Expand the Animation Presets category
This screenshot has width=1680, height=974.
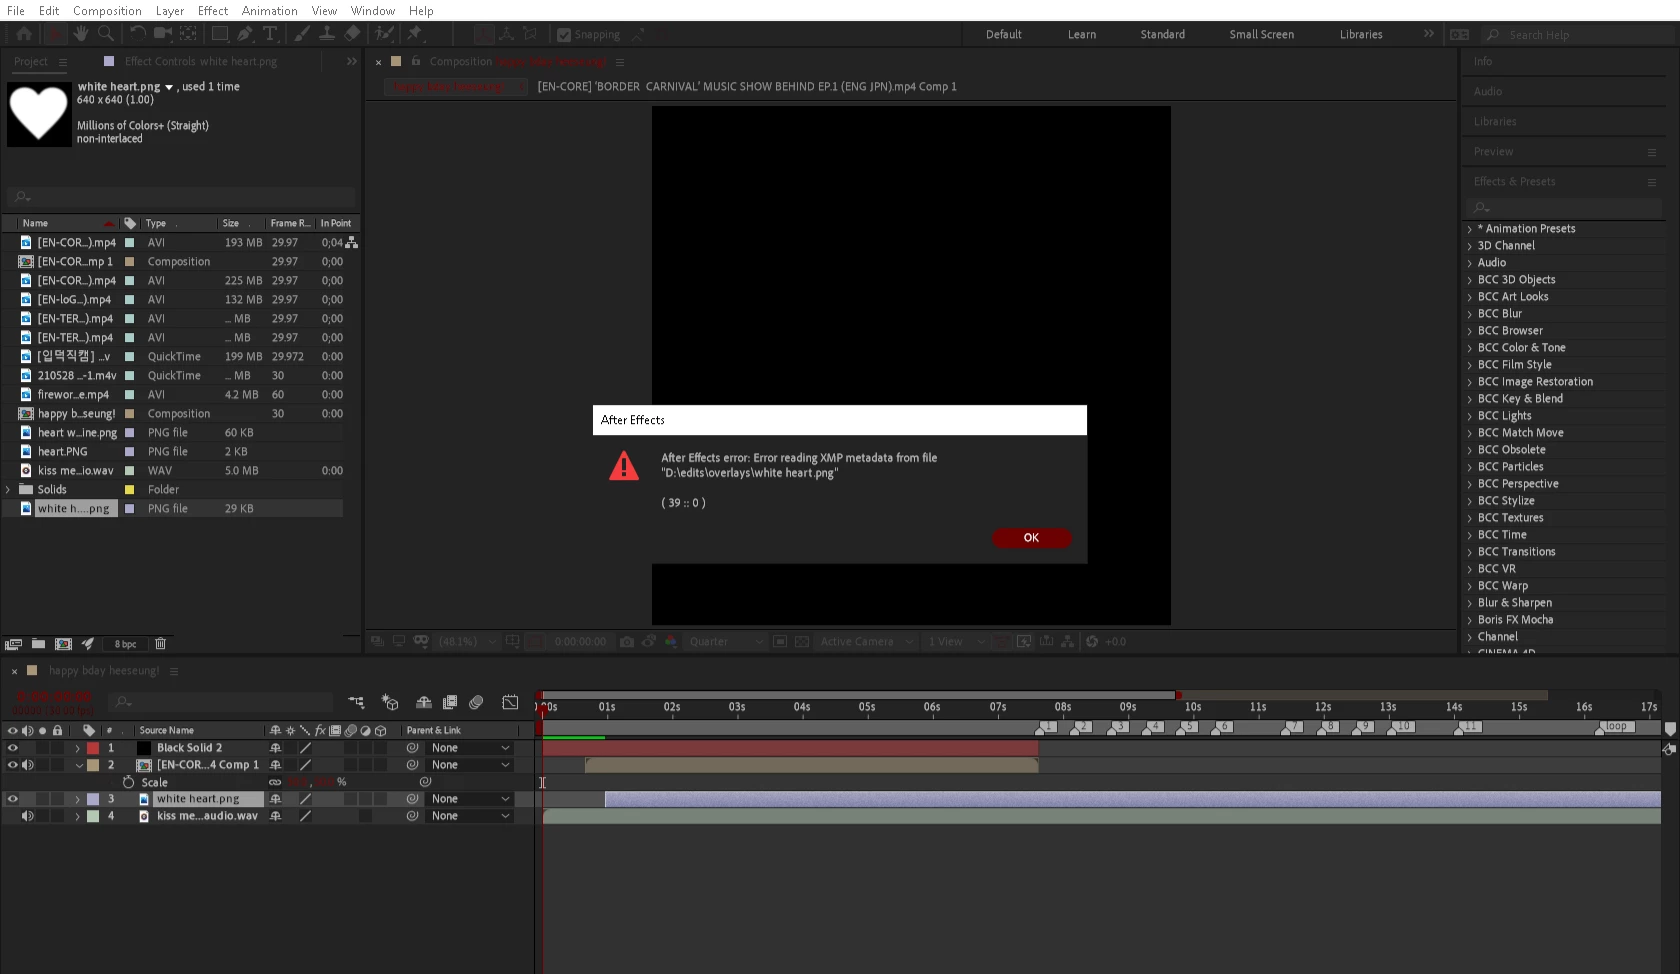[1469, 229]
